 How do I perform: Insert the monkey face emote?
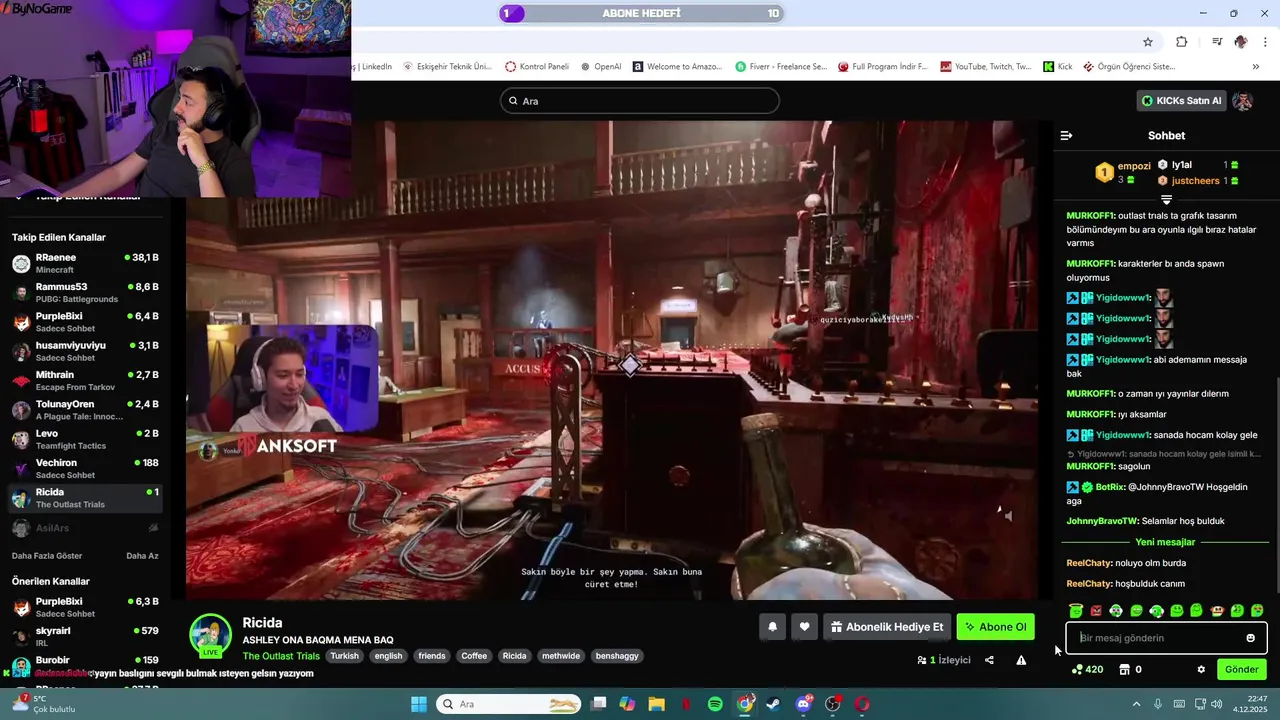tap(1217, 610)
